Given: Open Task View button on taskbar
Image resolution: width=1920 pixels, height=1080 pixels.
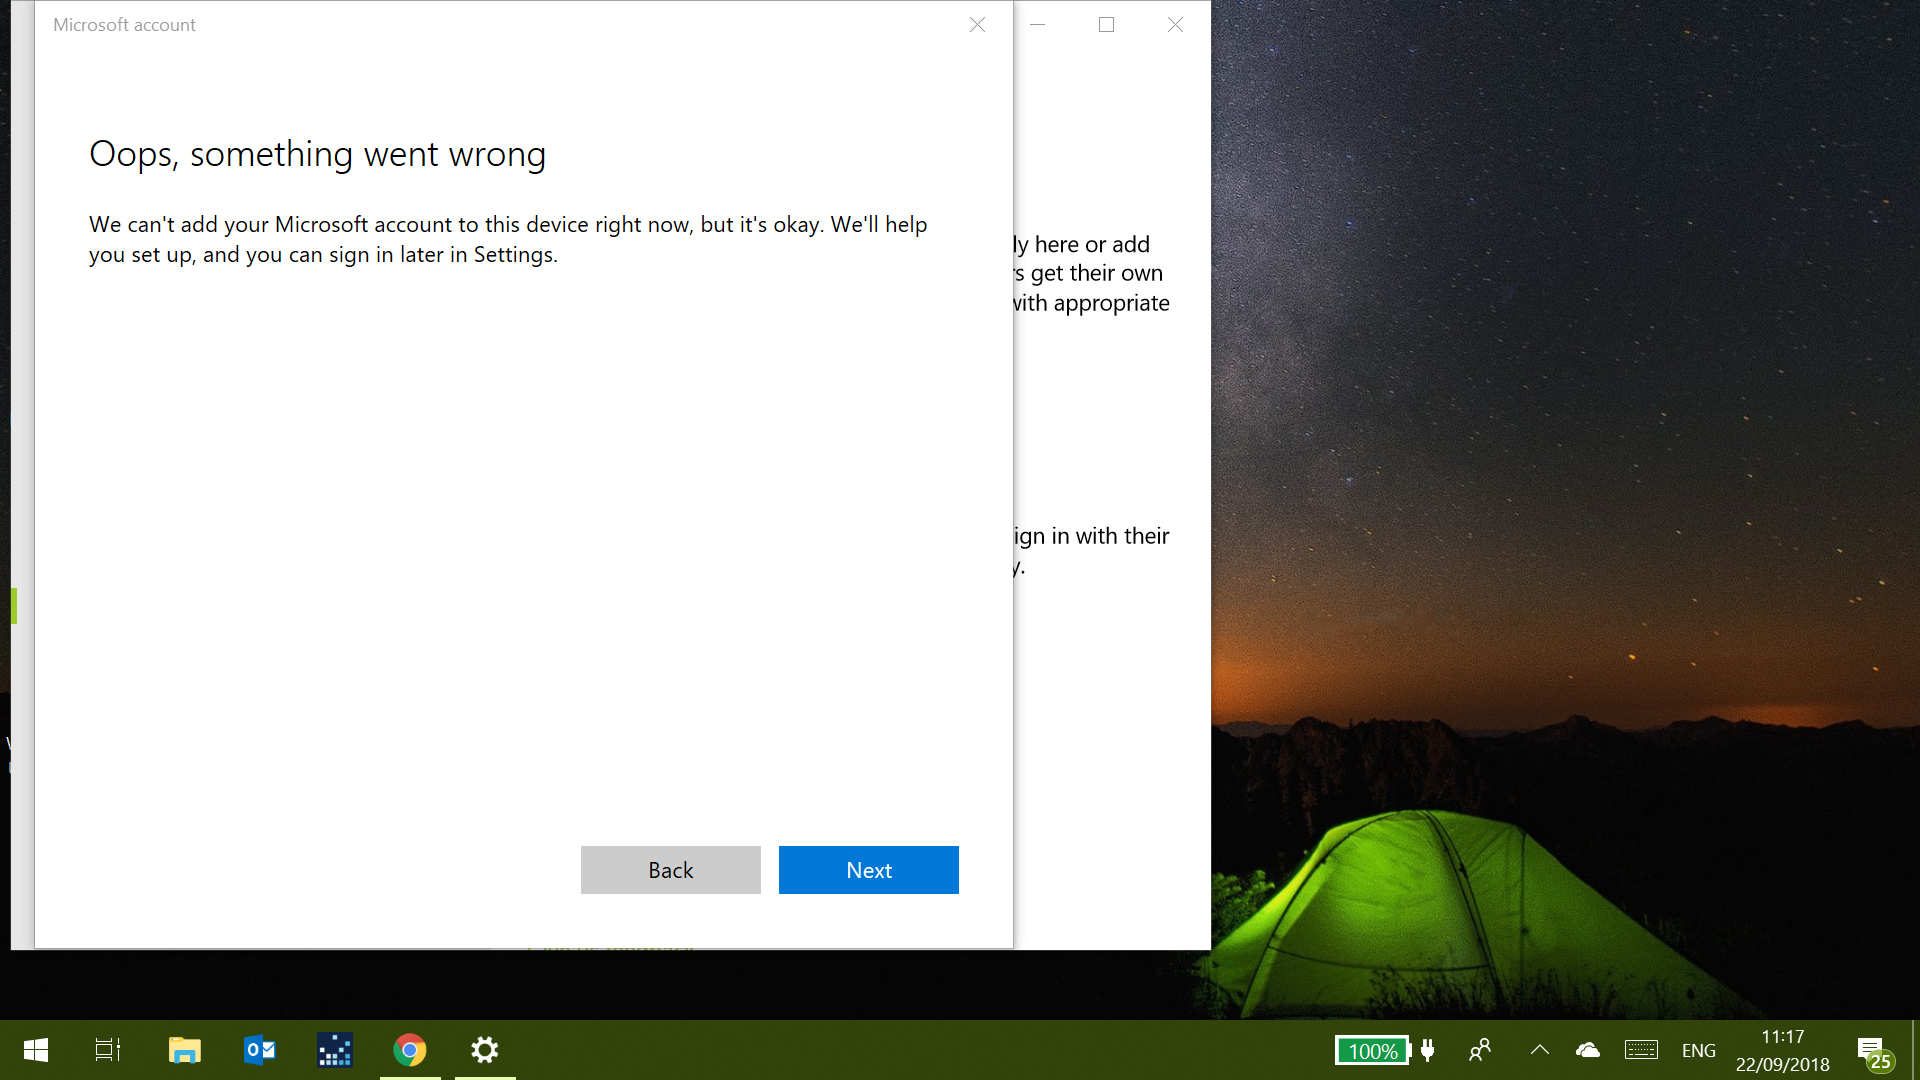Looking at the screenshot, I should click(109, 1050).
